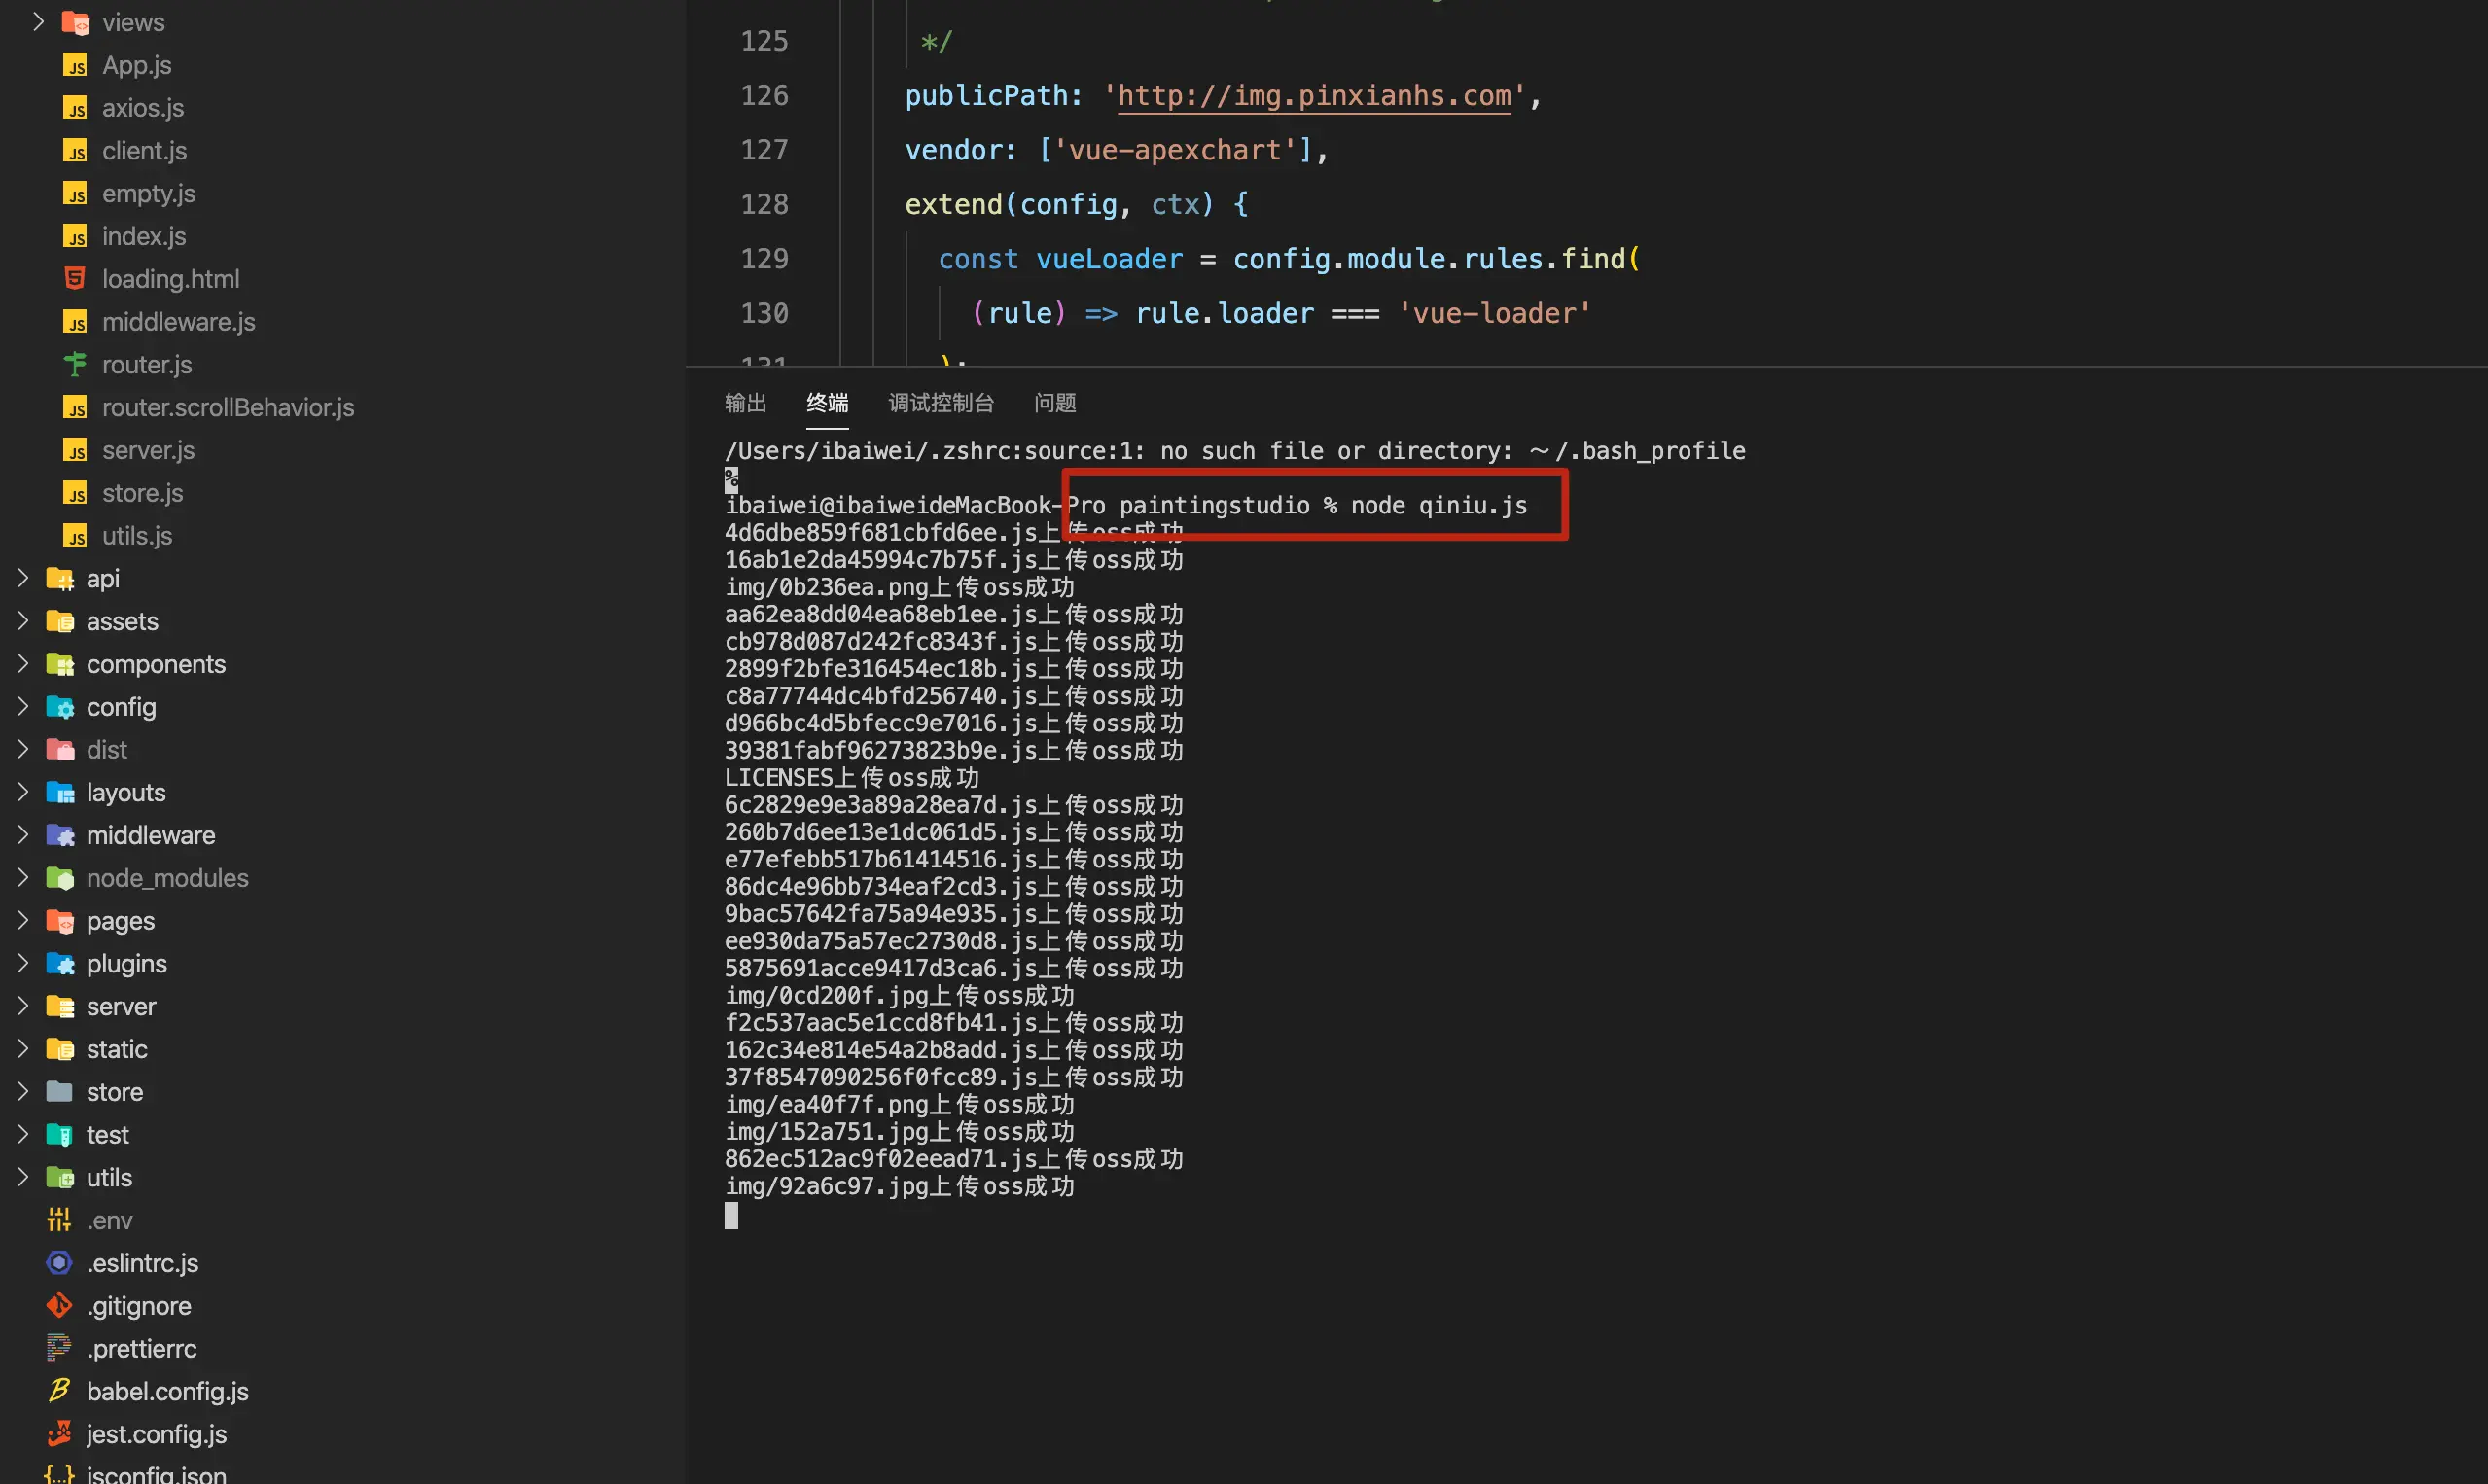Switch to the 输出 panel tab
This screenshot has width=2488, height=1484.
click(745, 403)
